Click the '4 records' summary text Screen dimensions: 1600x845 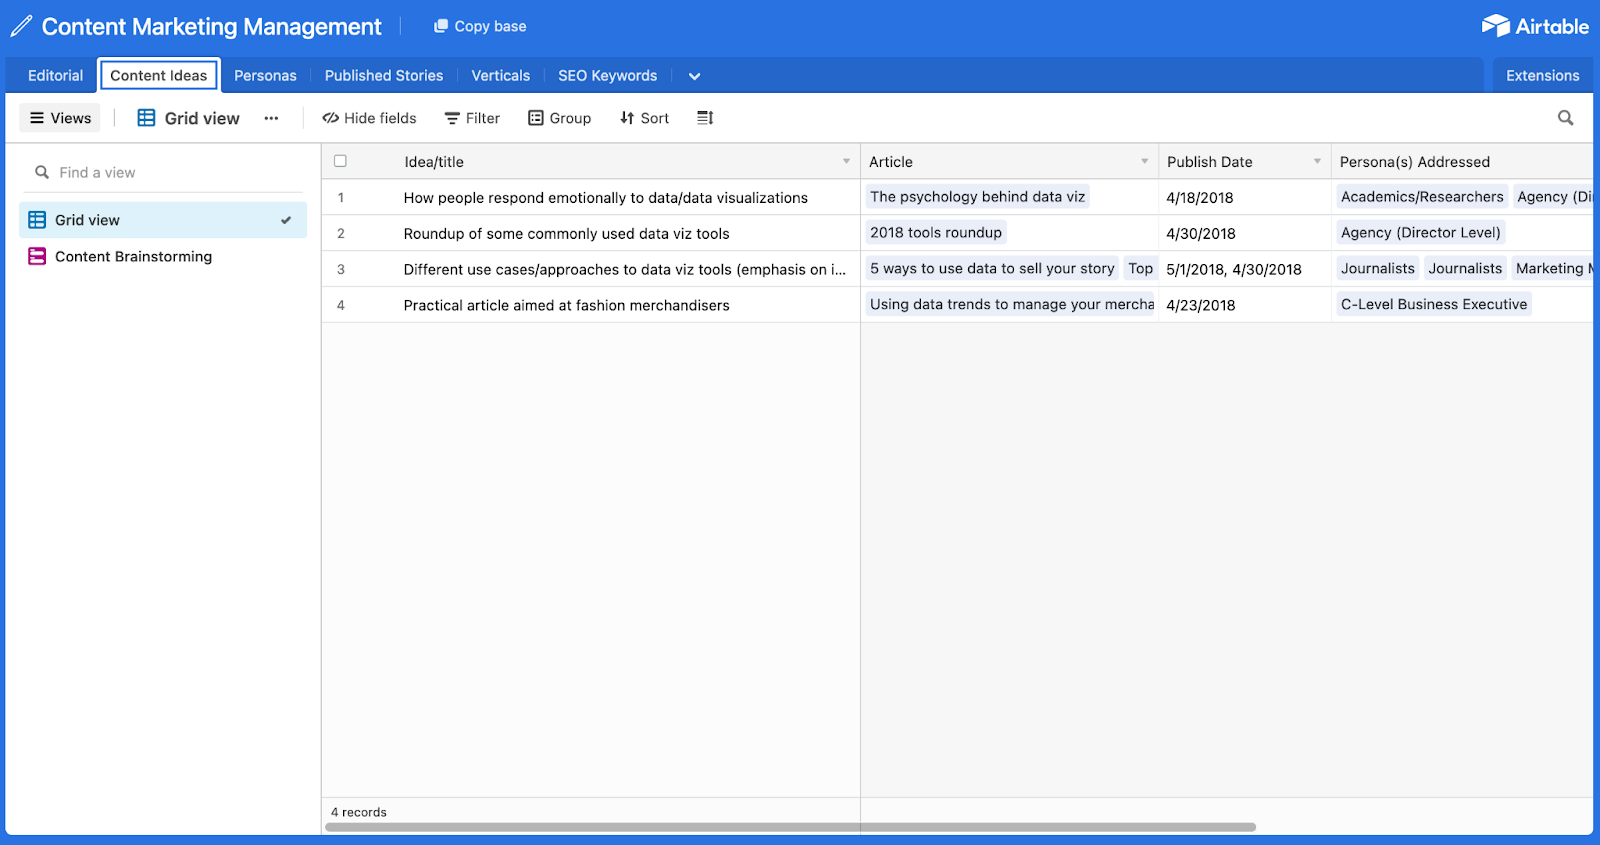(x=359, y=812)
